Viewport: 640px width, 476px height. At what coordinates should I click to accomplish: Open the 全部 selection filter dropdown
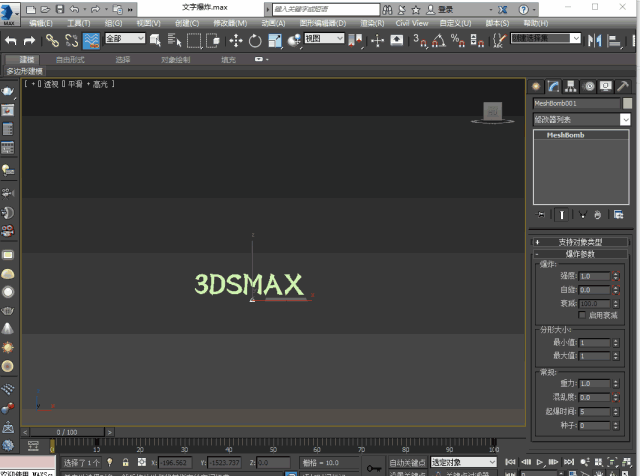click(x=125, y=38)
